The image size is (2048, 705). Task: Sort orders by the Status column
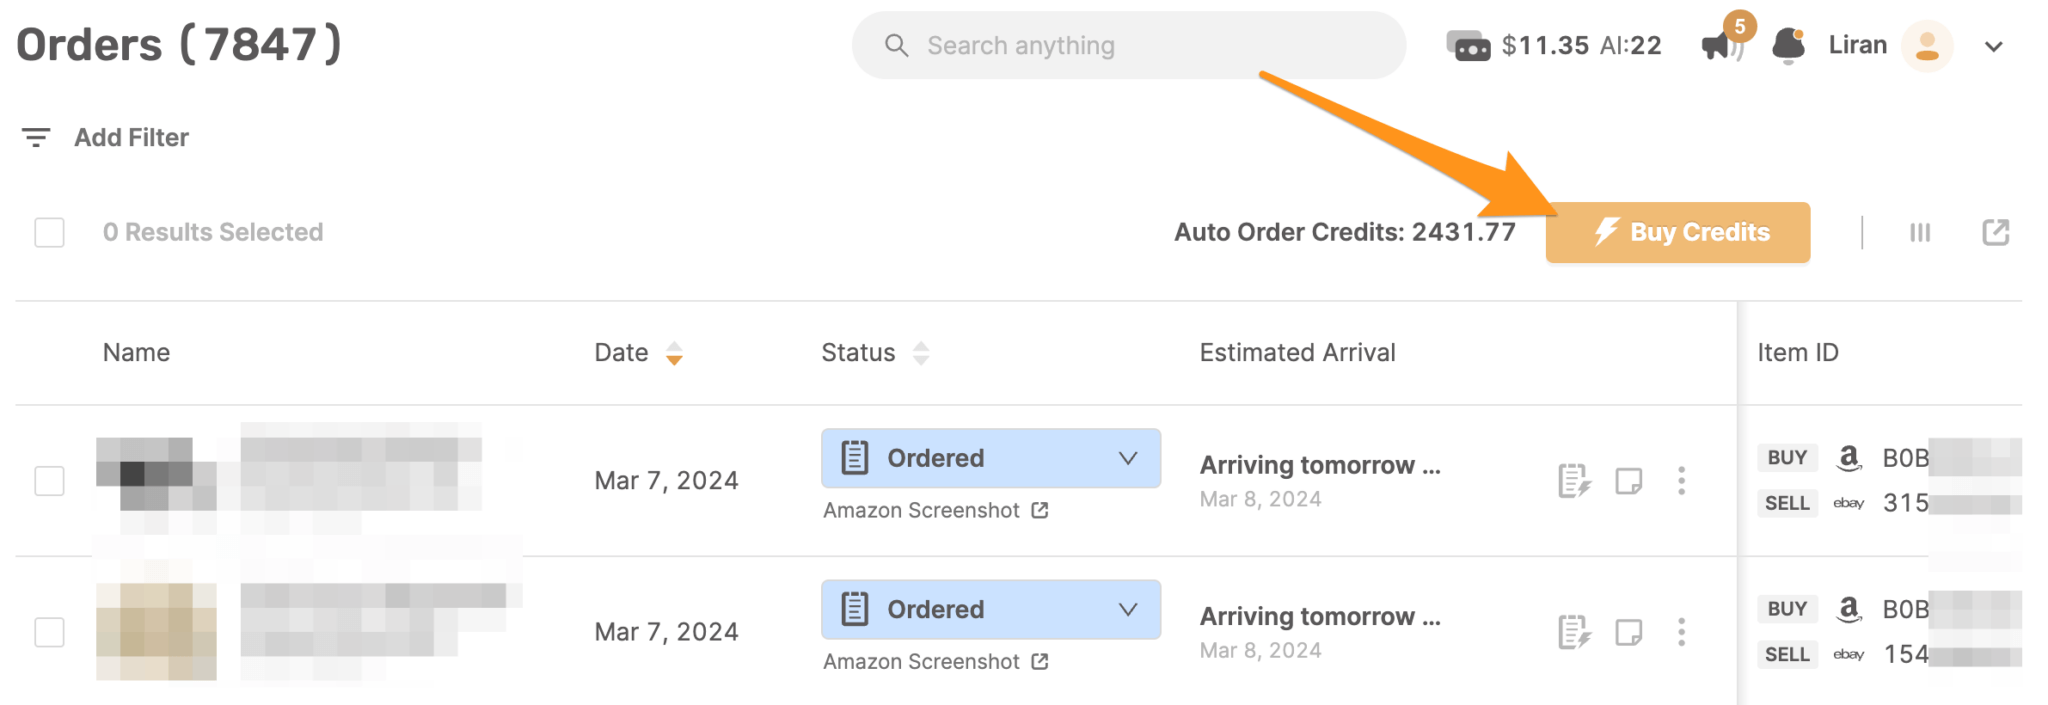(920, 352)
